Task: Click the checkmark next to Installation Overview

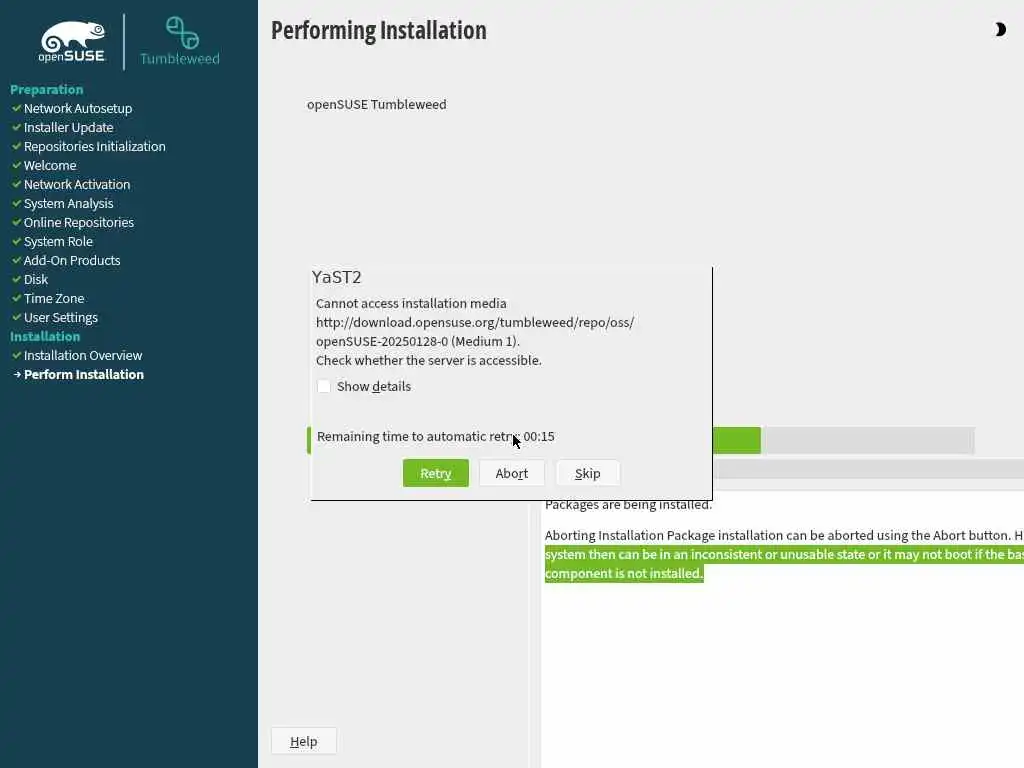Action: click(x=16, y=355)
